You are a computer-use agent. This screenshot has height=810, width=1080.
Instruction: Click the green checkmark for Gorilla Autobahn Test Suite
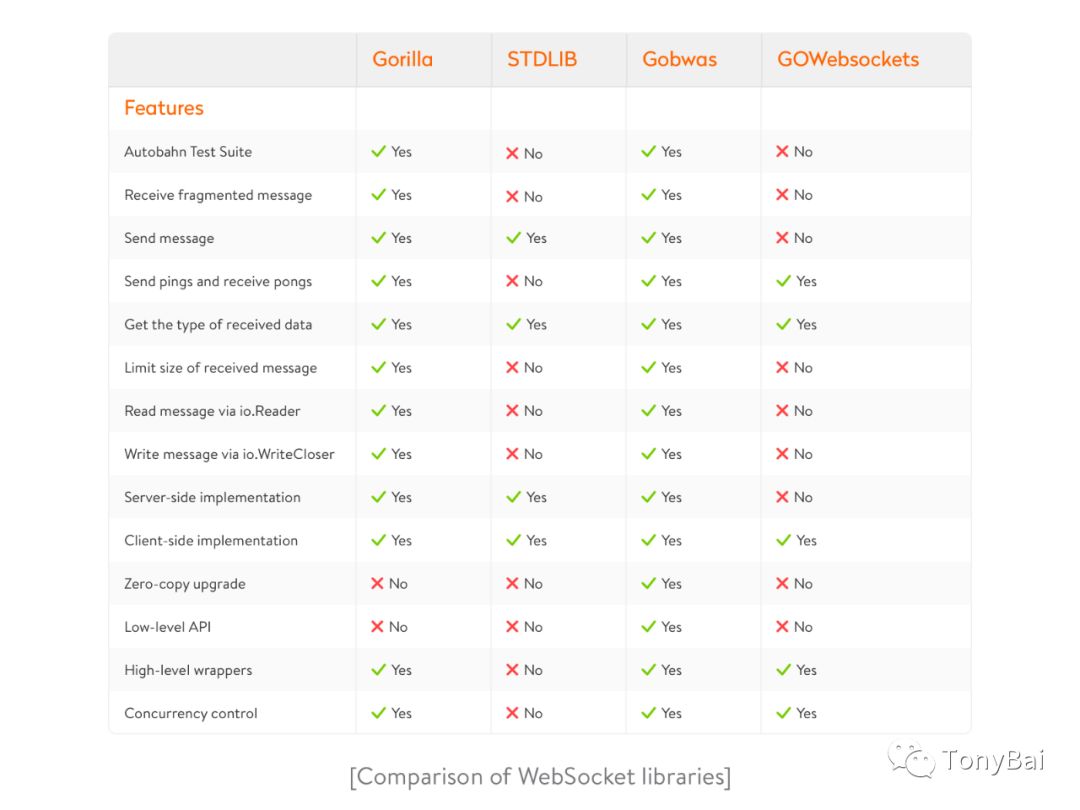pyautogui.click(x=378, y=152)
